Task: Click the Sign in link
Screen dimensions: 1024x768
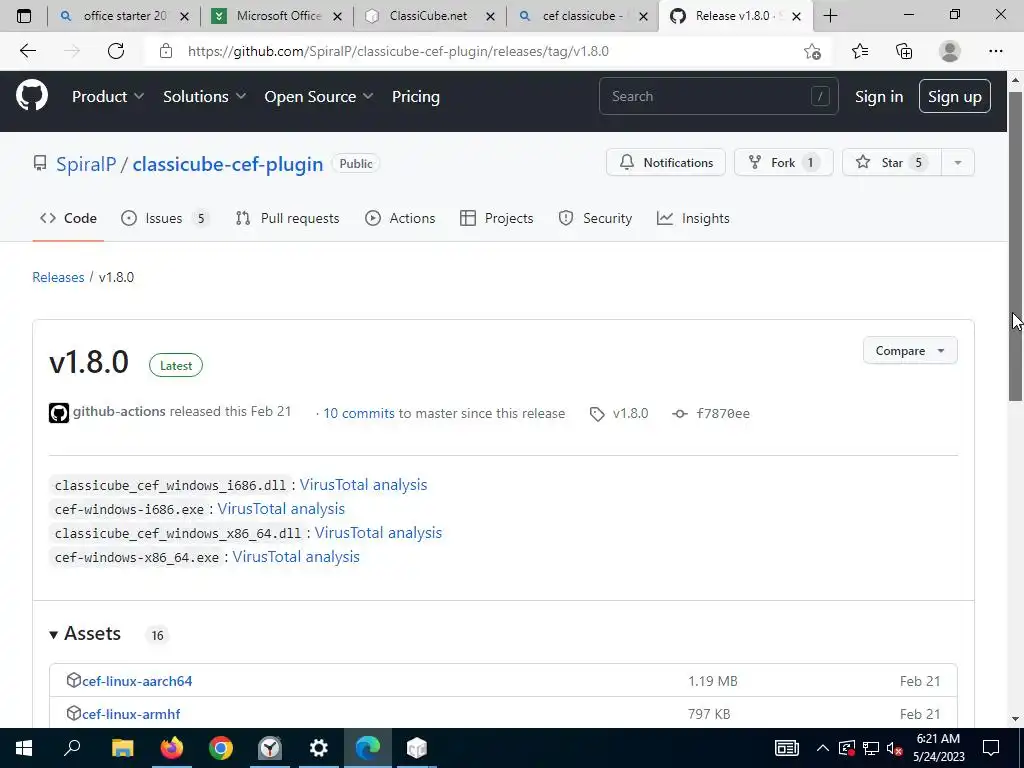Action: 879,97
